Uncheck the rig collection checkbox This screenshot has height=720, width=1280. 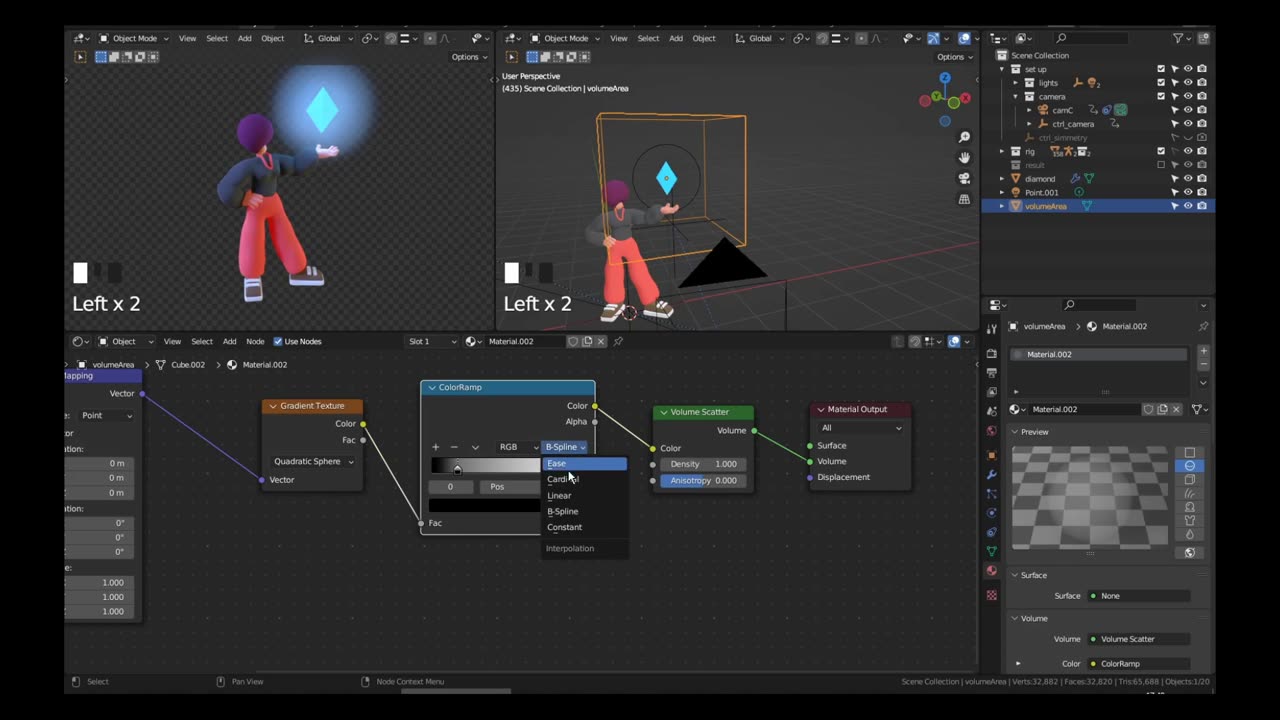click(1161, 151)
